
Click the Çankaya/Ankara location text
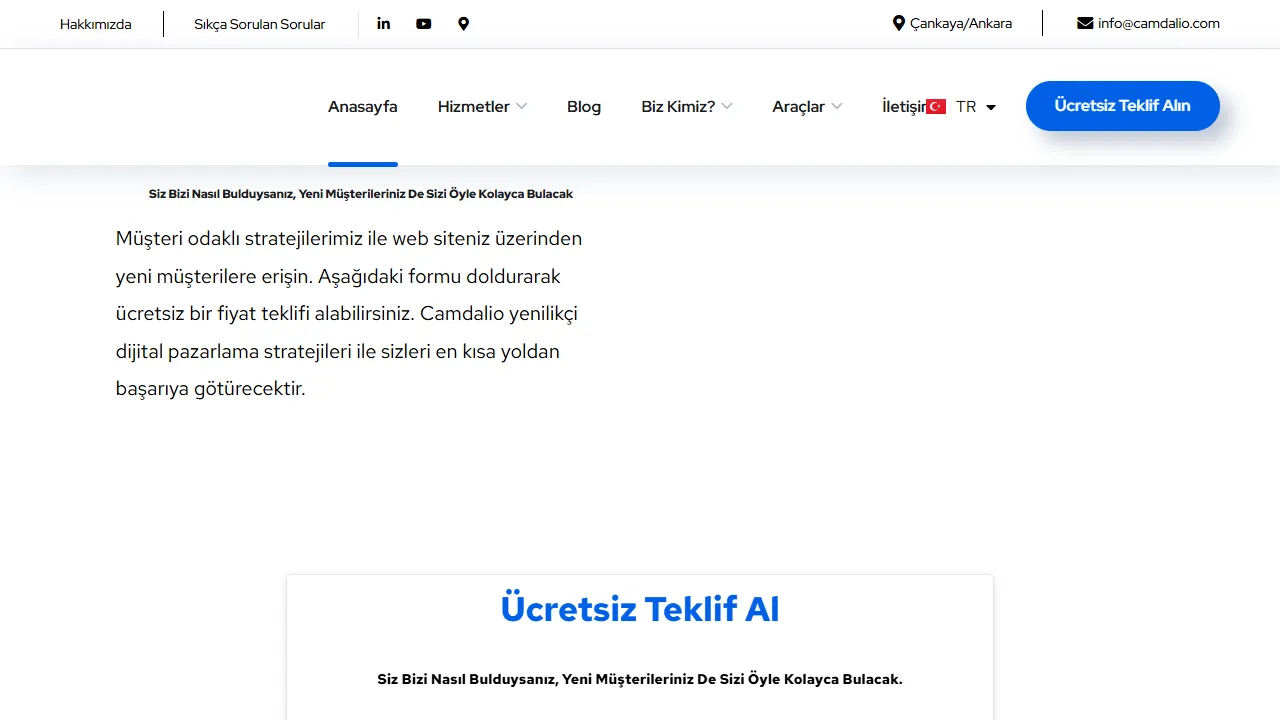960,23
